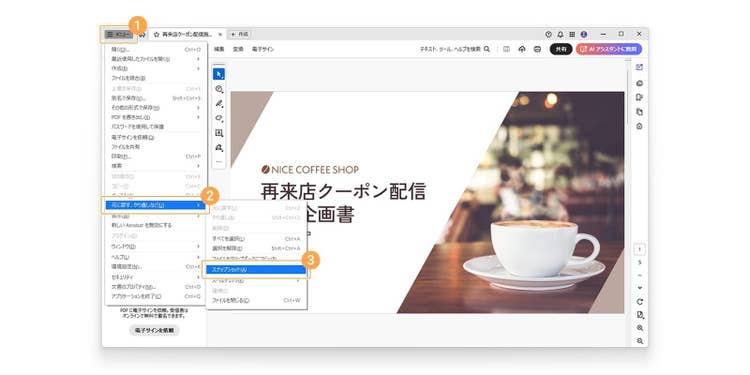Click the print icon in toolbar
The width and height of the screenshot is (750, 375).
click(x=537, y=49)
